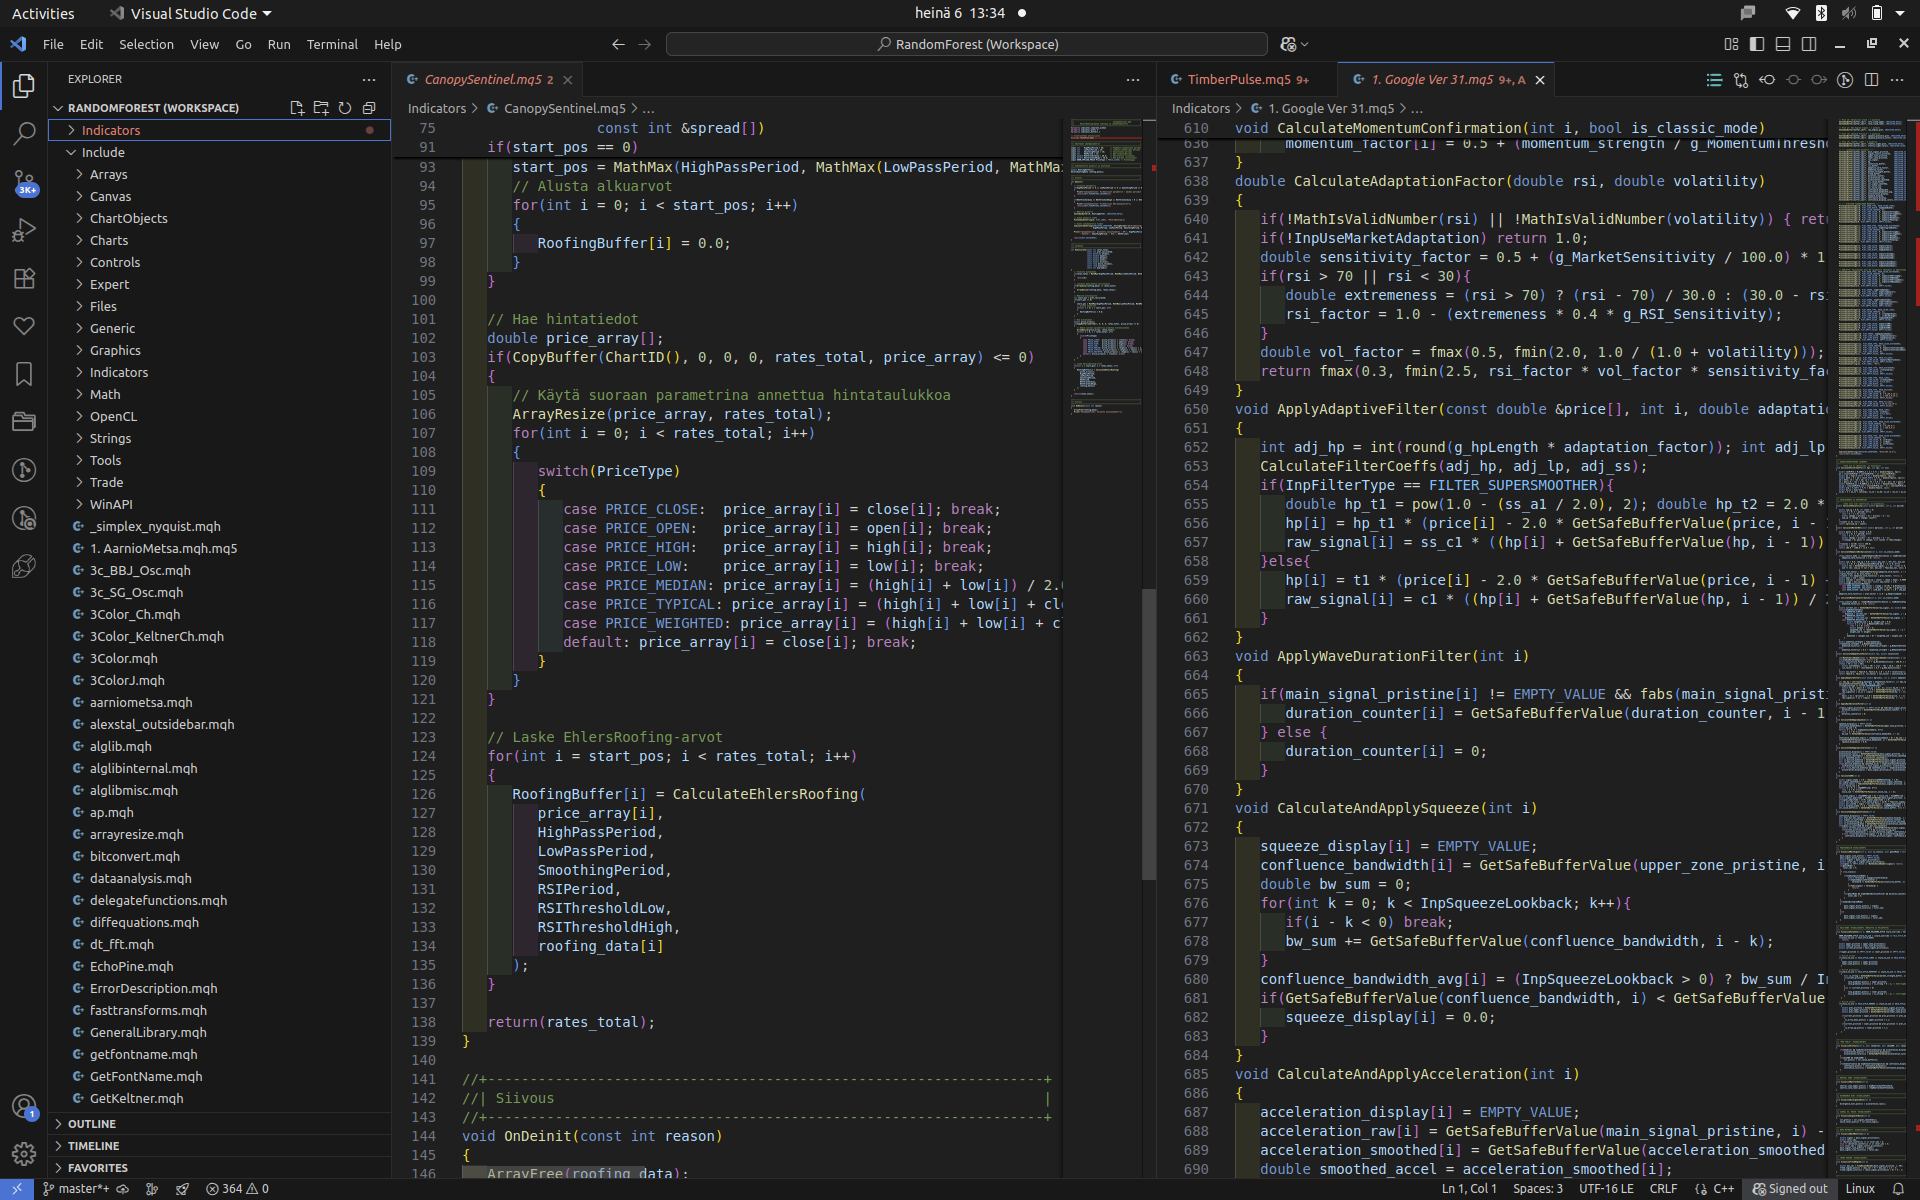
Task: Open the Manage settings gear icon
Action: 24,1153
